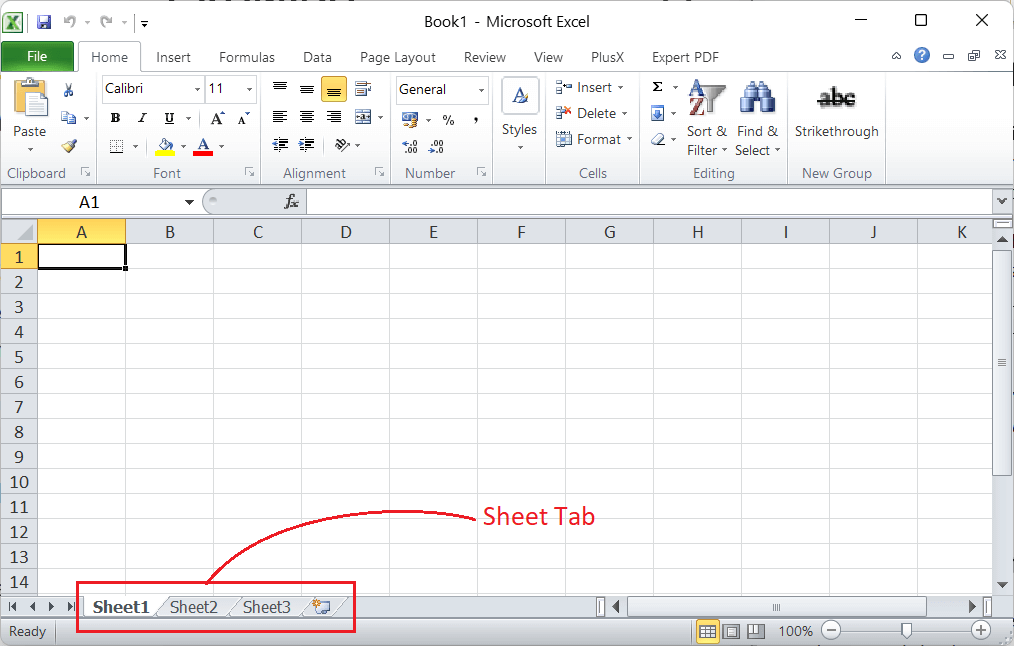Viewport: 1014px width, 646px height.
Task: Toggle bold formatting
Action: (x=115, y=117)
